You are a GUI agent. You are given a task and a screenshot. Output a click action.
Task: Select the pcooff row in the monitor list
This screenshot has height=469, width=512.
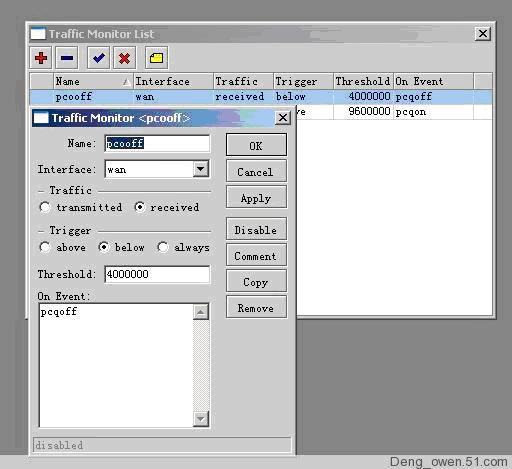click(261, 97)
